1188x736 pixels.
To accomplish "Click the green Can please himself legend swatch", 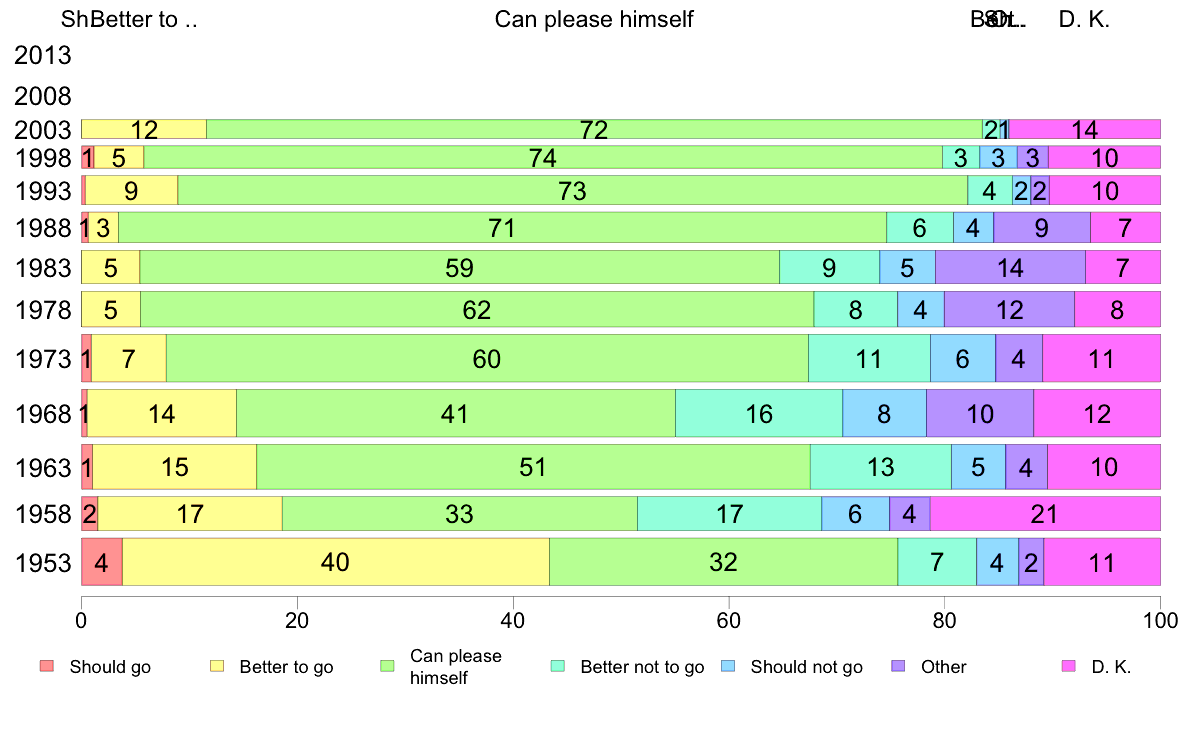I will tap(387, 666).
